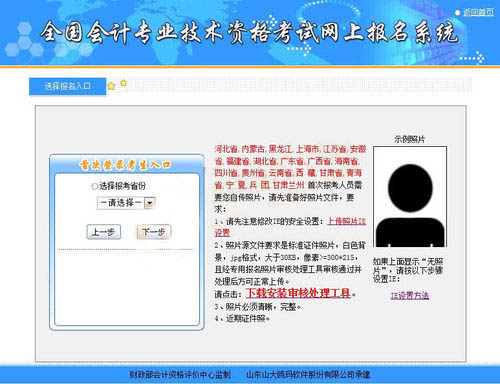Click the 上一步 button

click(x=103, y=232)
